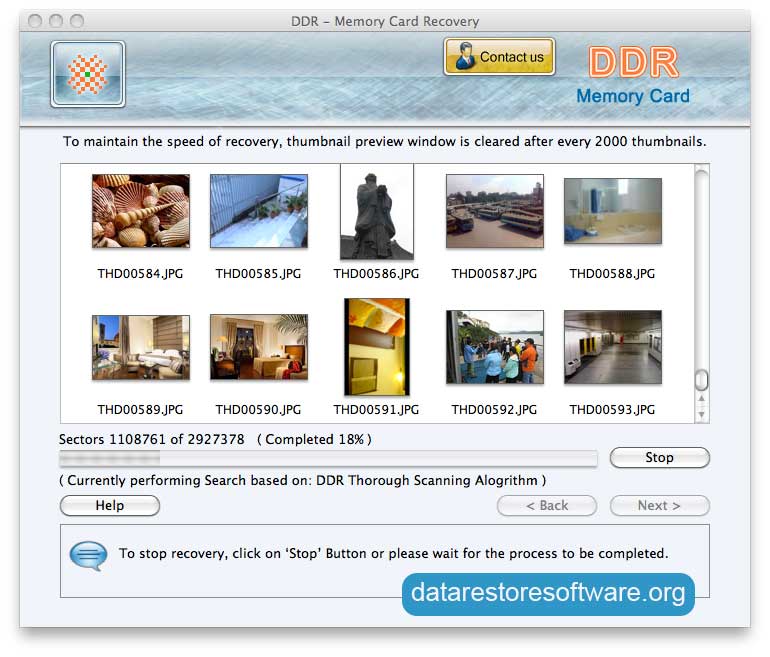Select the subway corridor thumbnail THD00593.JPG
The height and width of the screenshot is (657, 770).
click(x=612, y=347)
